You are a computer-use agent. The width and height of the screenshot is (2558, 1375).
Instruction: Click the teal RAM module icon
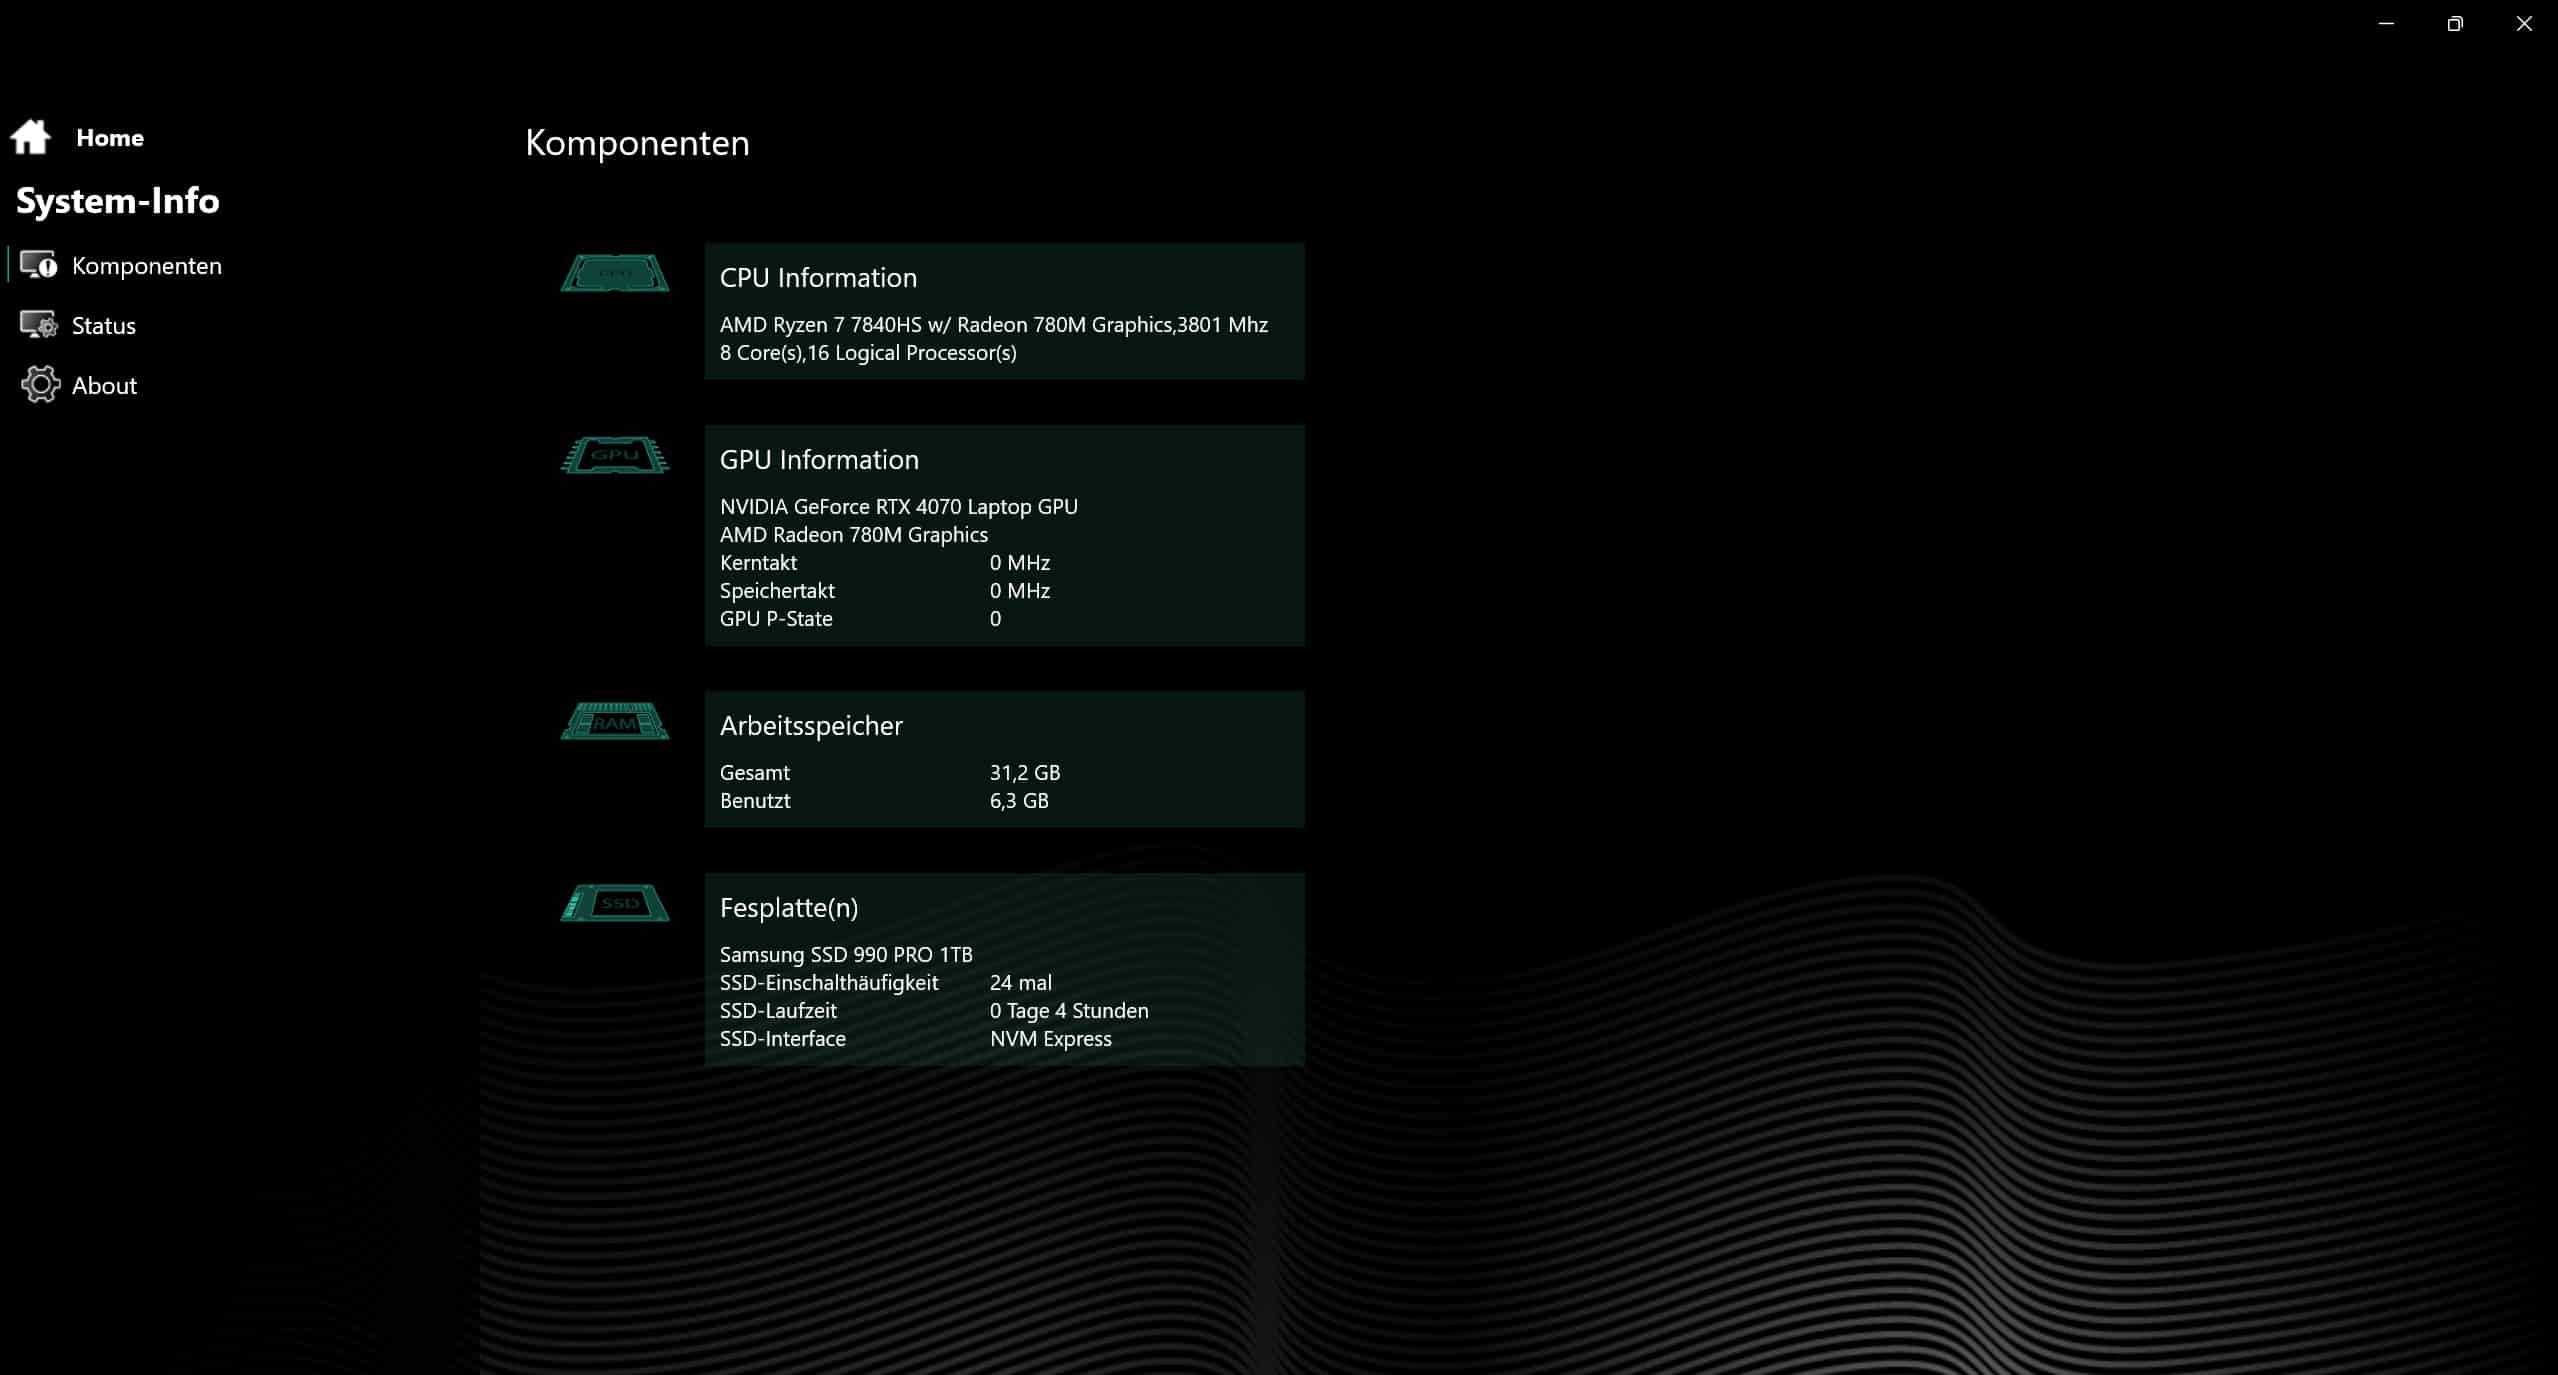[x=614, y=721]
